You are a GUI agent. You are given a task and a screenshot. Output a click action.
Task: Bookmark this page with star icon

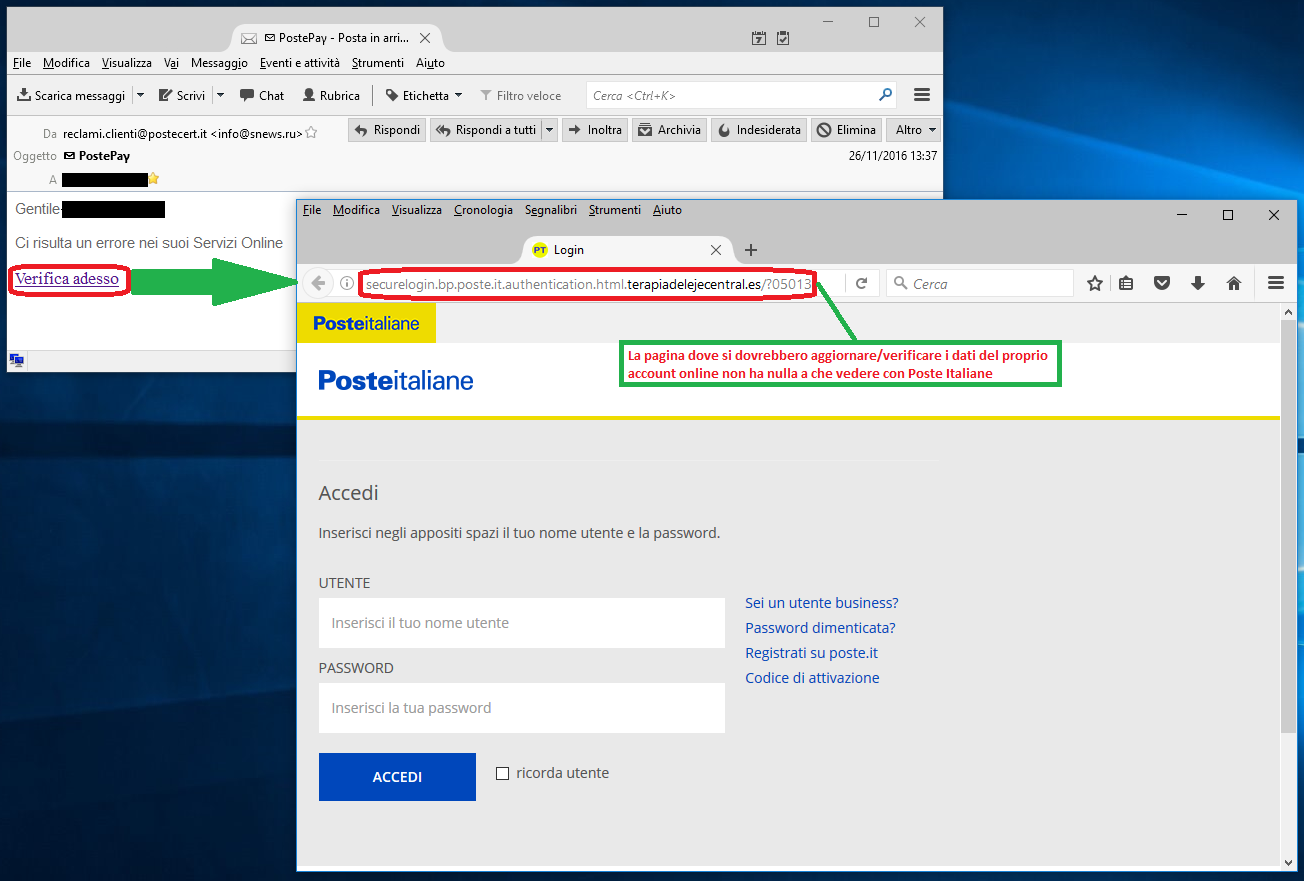[x=1095, y=284]
